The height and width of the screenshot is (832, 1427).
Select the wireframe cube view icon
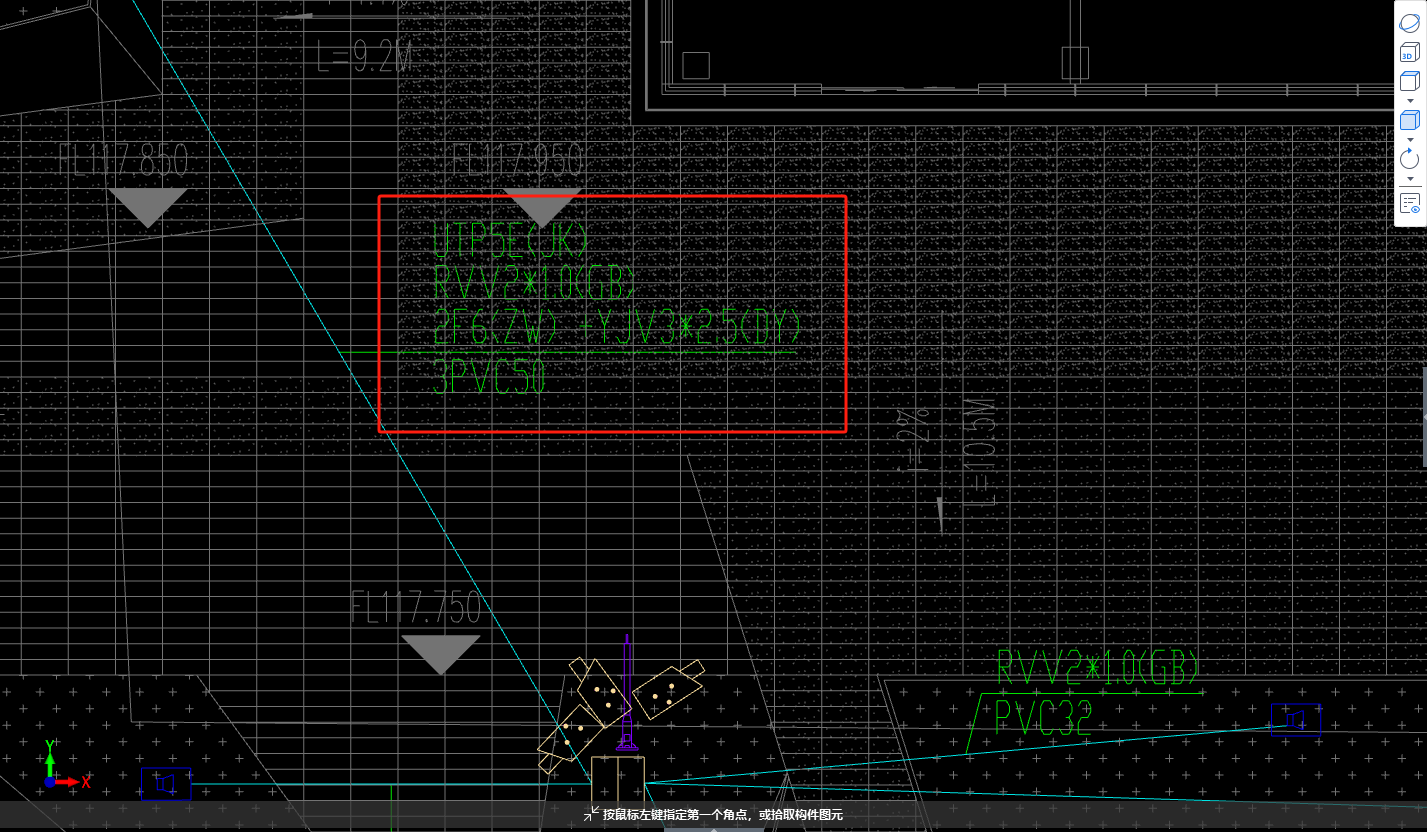click(x=1409, y=82)
